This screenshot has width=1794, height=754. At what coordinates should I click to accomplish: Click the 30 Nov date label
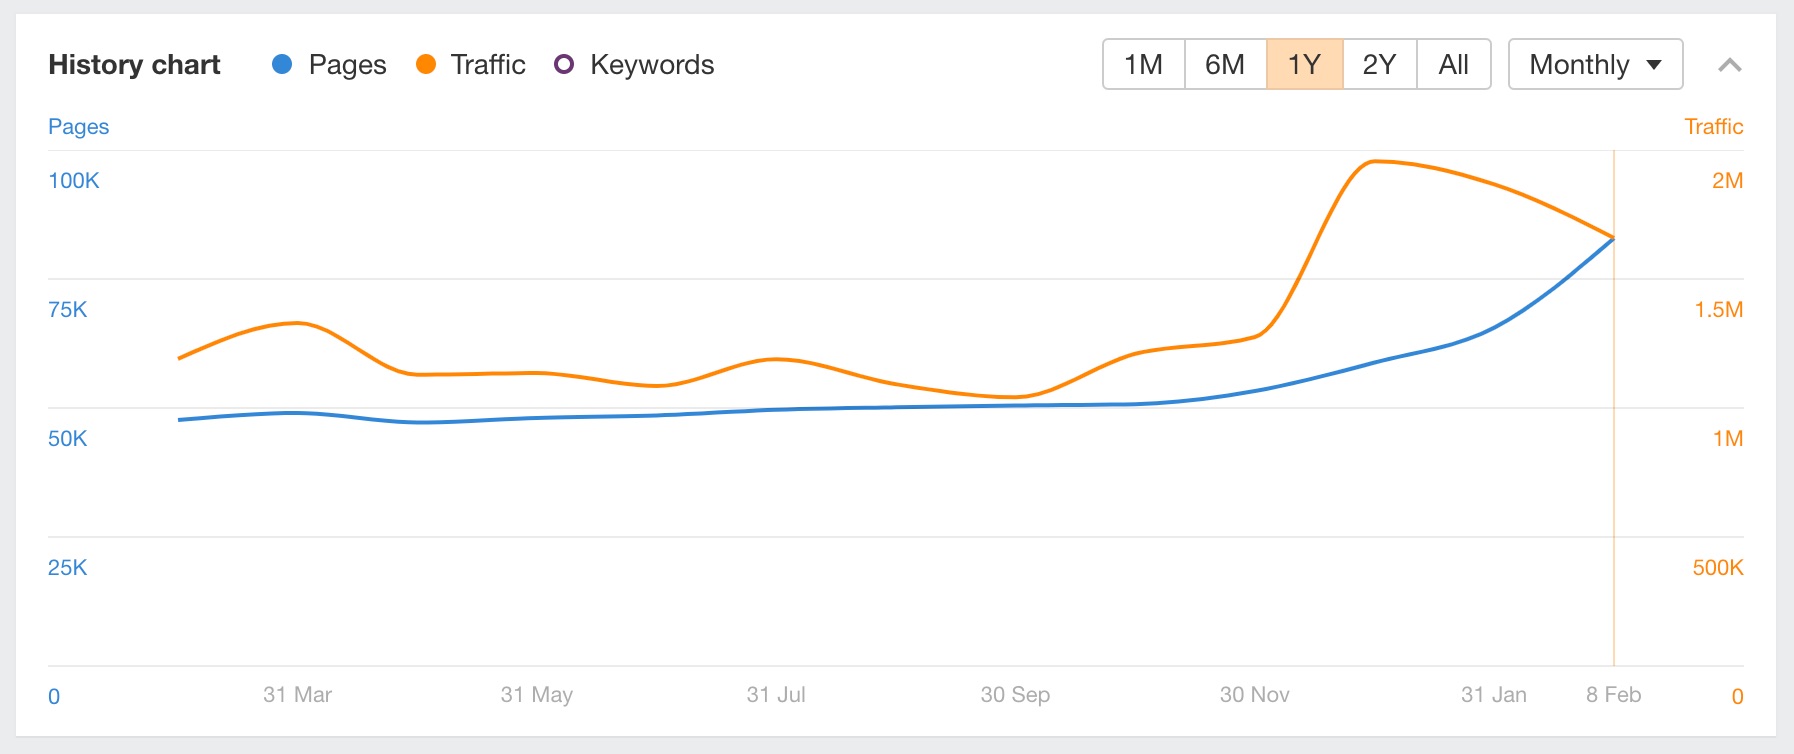tap(1254, 695)
